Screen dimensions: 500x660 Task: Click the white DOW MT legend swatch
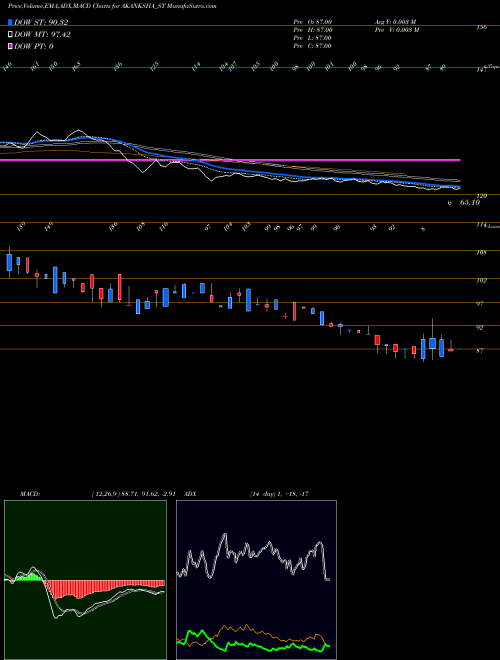(10, 35)
